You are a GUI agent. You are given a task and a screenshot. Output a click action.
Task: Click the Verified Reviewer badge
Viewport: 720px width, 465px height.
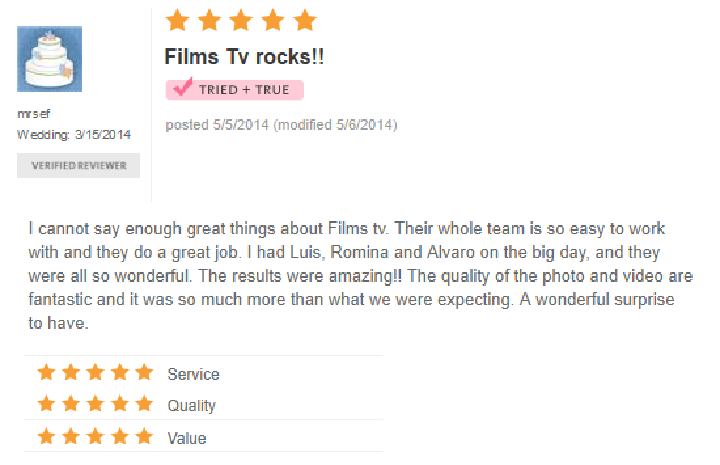(x=79, y=165)
